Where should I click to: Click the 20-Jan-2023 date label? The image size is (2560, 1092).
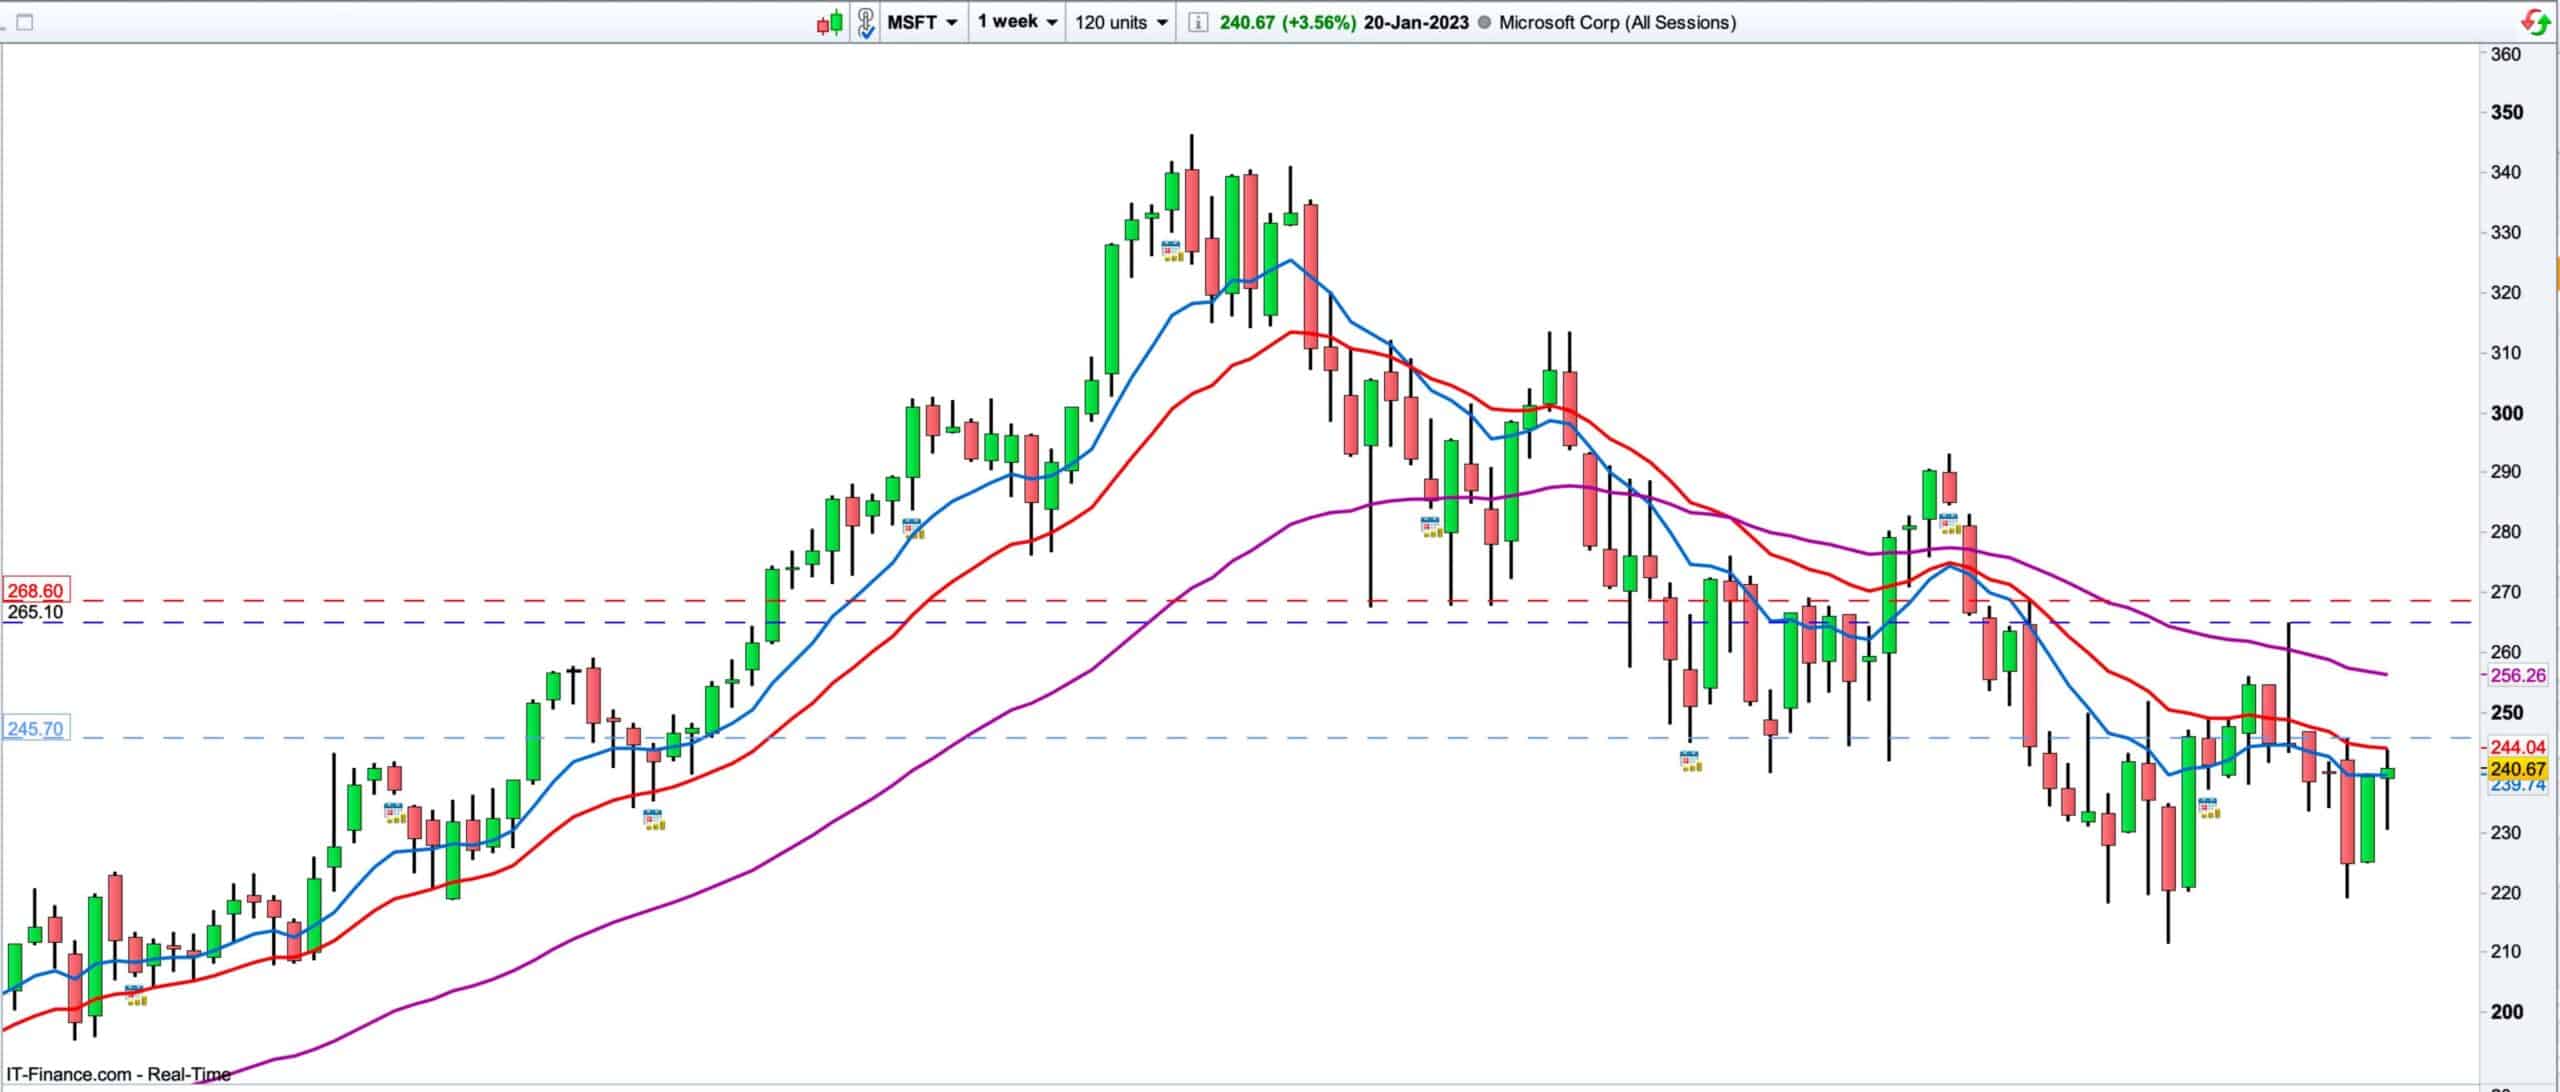click(x=1416, y=22)
